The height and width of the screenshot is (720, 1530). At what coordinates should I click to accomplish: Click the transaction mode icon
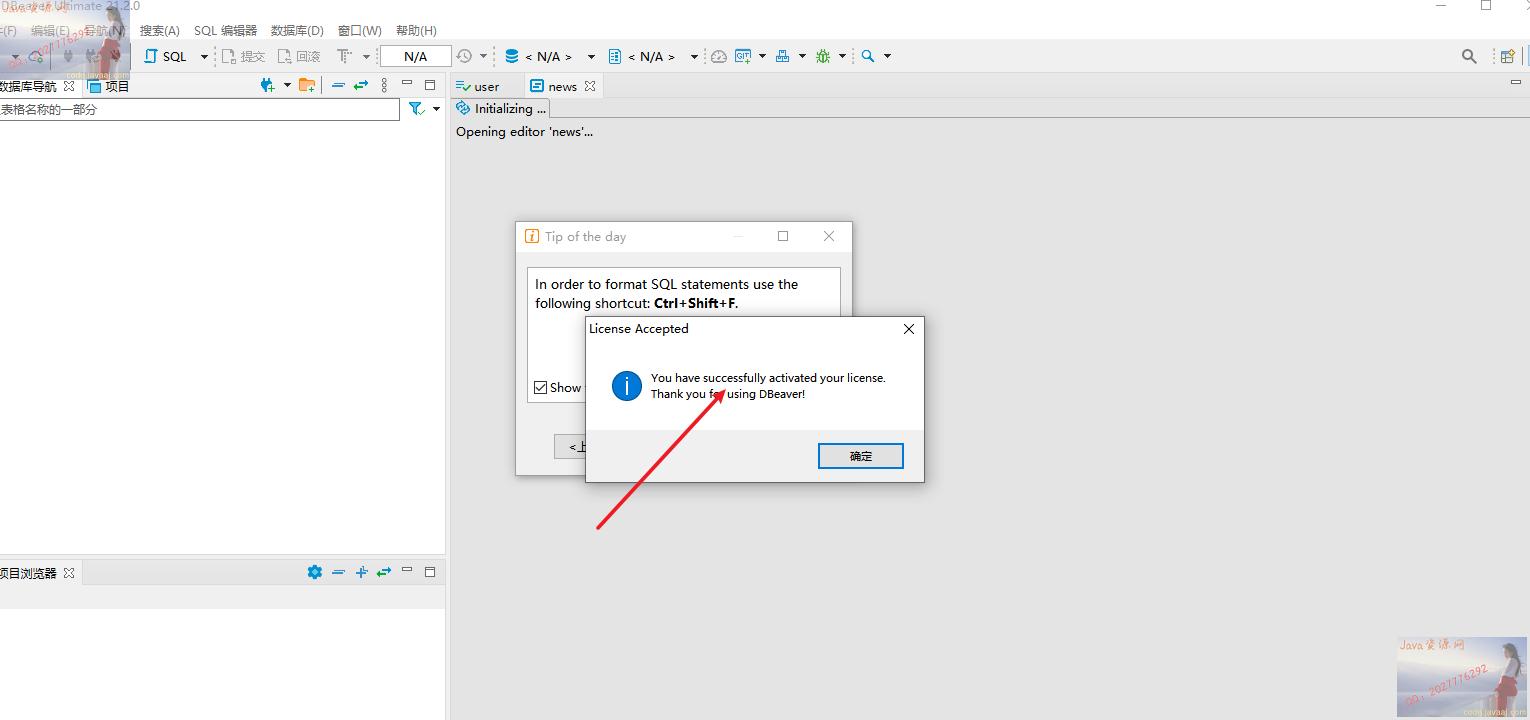coord(345,56)
